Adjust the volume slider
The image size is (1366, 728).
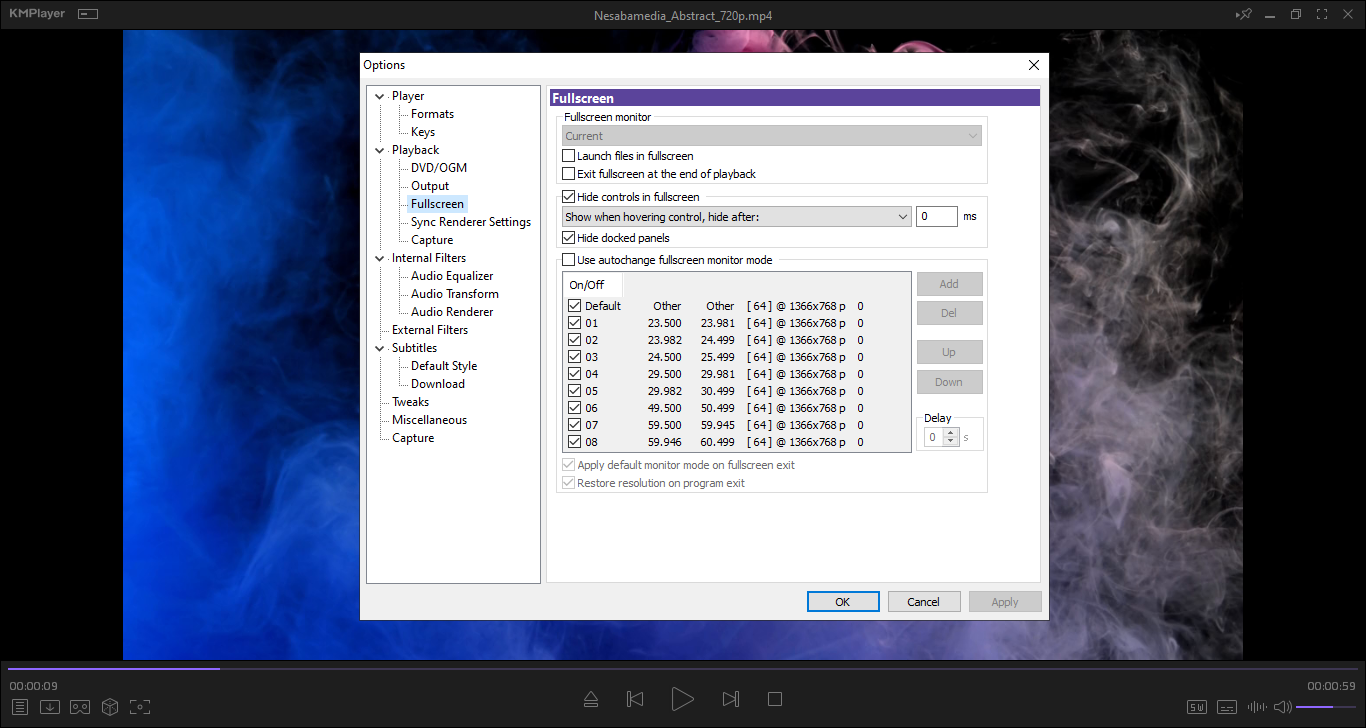click(x=1326, y=707)
